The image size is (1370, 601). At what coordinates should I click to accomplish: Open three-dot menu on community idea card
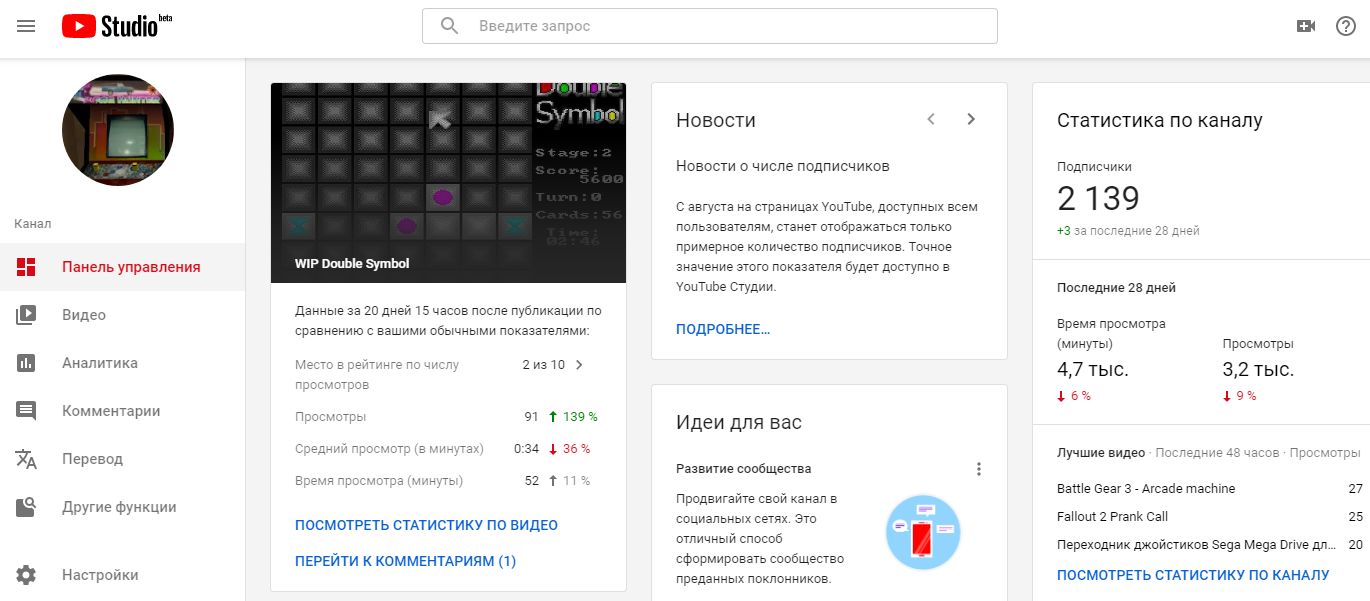[979, 469]
